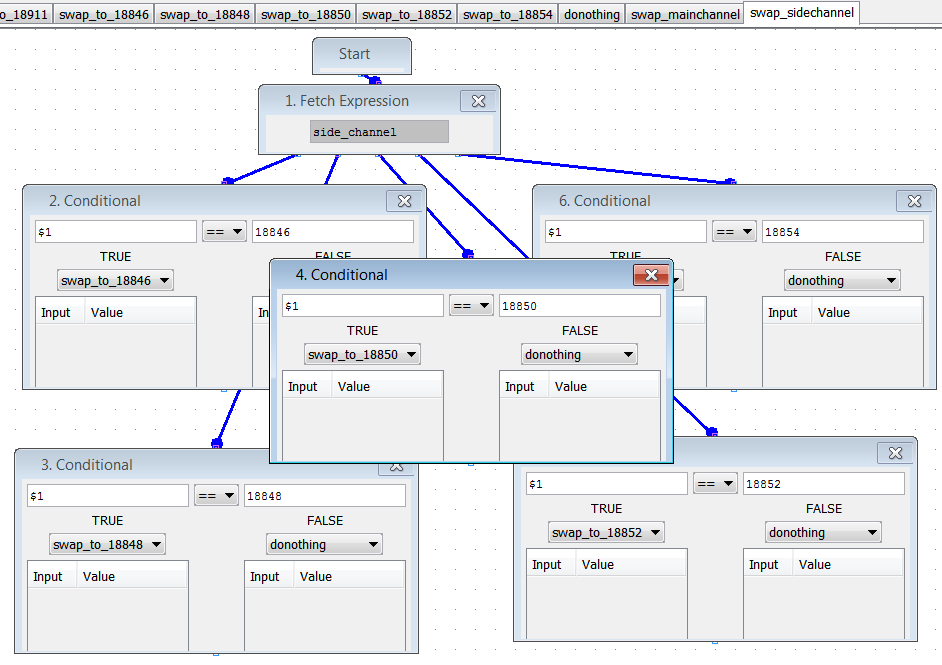Click the $1 field in 6. Conditional
This screenshot has height=665, width=942.
tap(626, 232)
